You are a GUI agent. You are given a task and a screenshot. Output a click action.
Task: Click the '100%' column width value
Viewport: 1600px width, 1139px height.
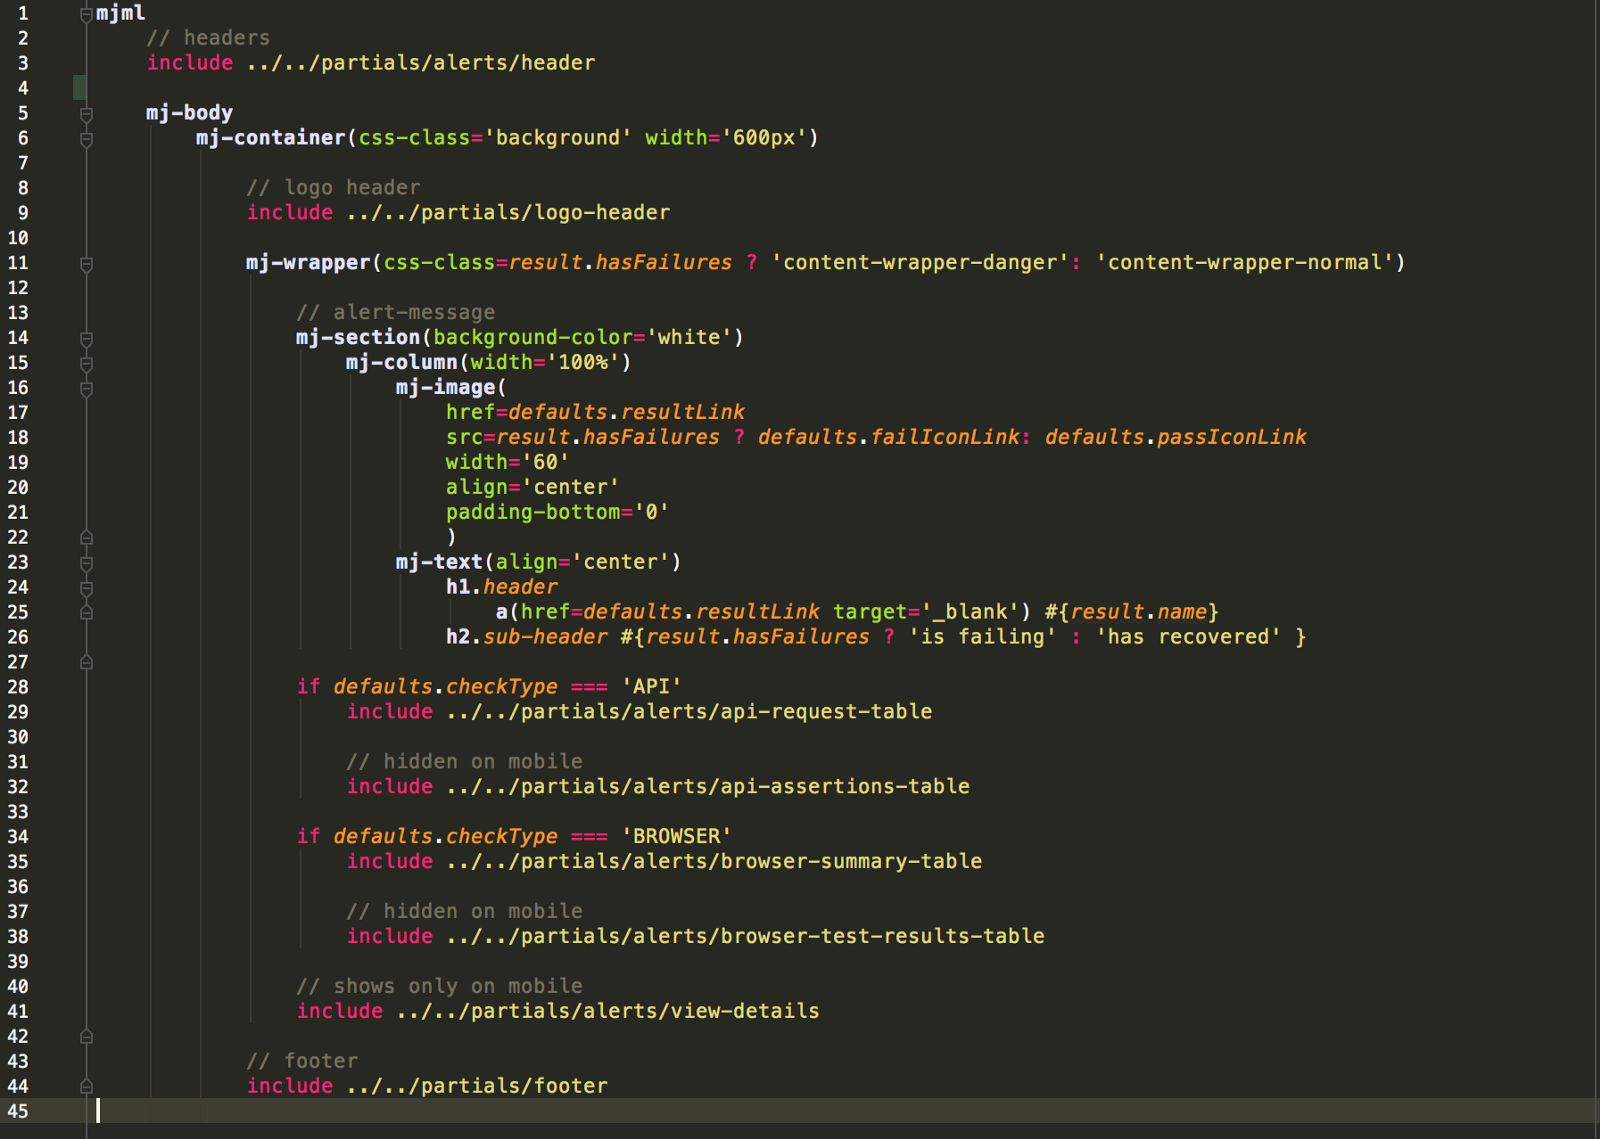pos(583,363)
